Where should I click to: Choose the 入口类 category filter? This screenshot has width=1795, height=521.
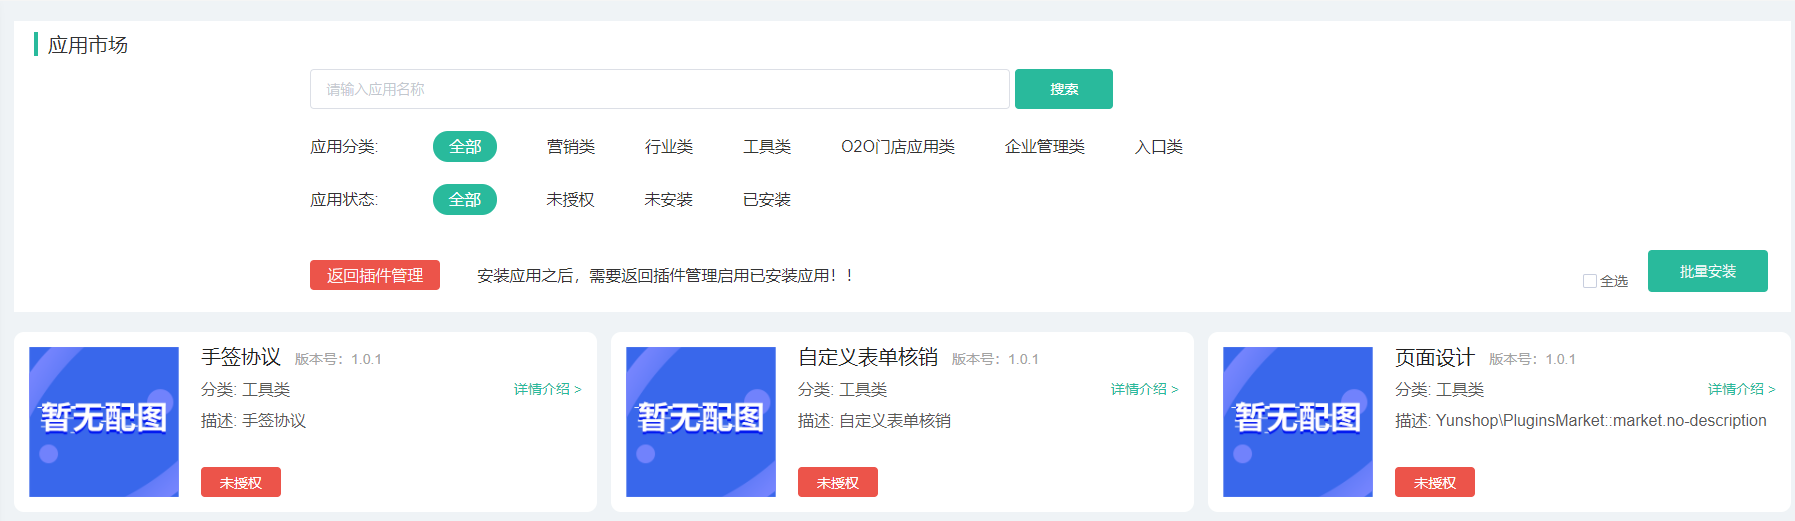pyautogui.click(x=1158, y=147)
